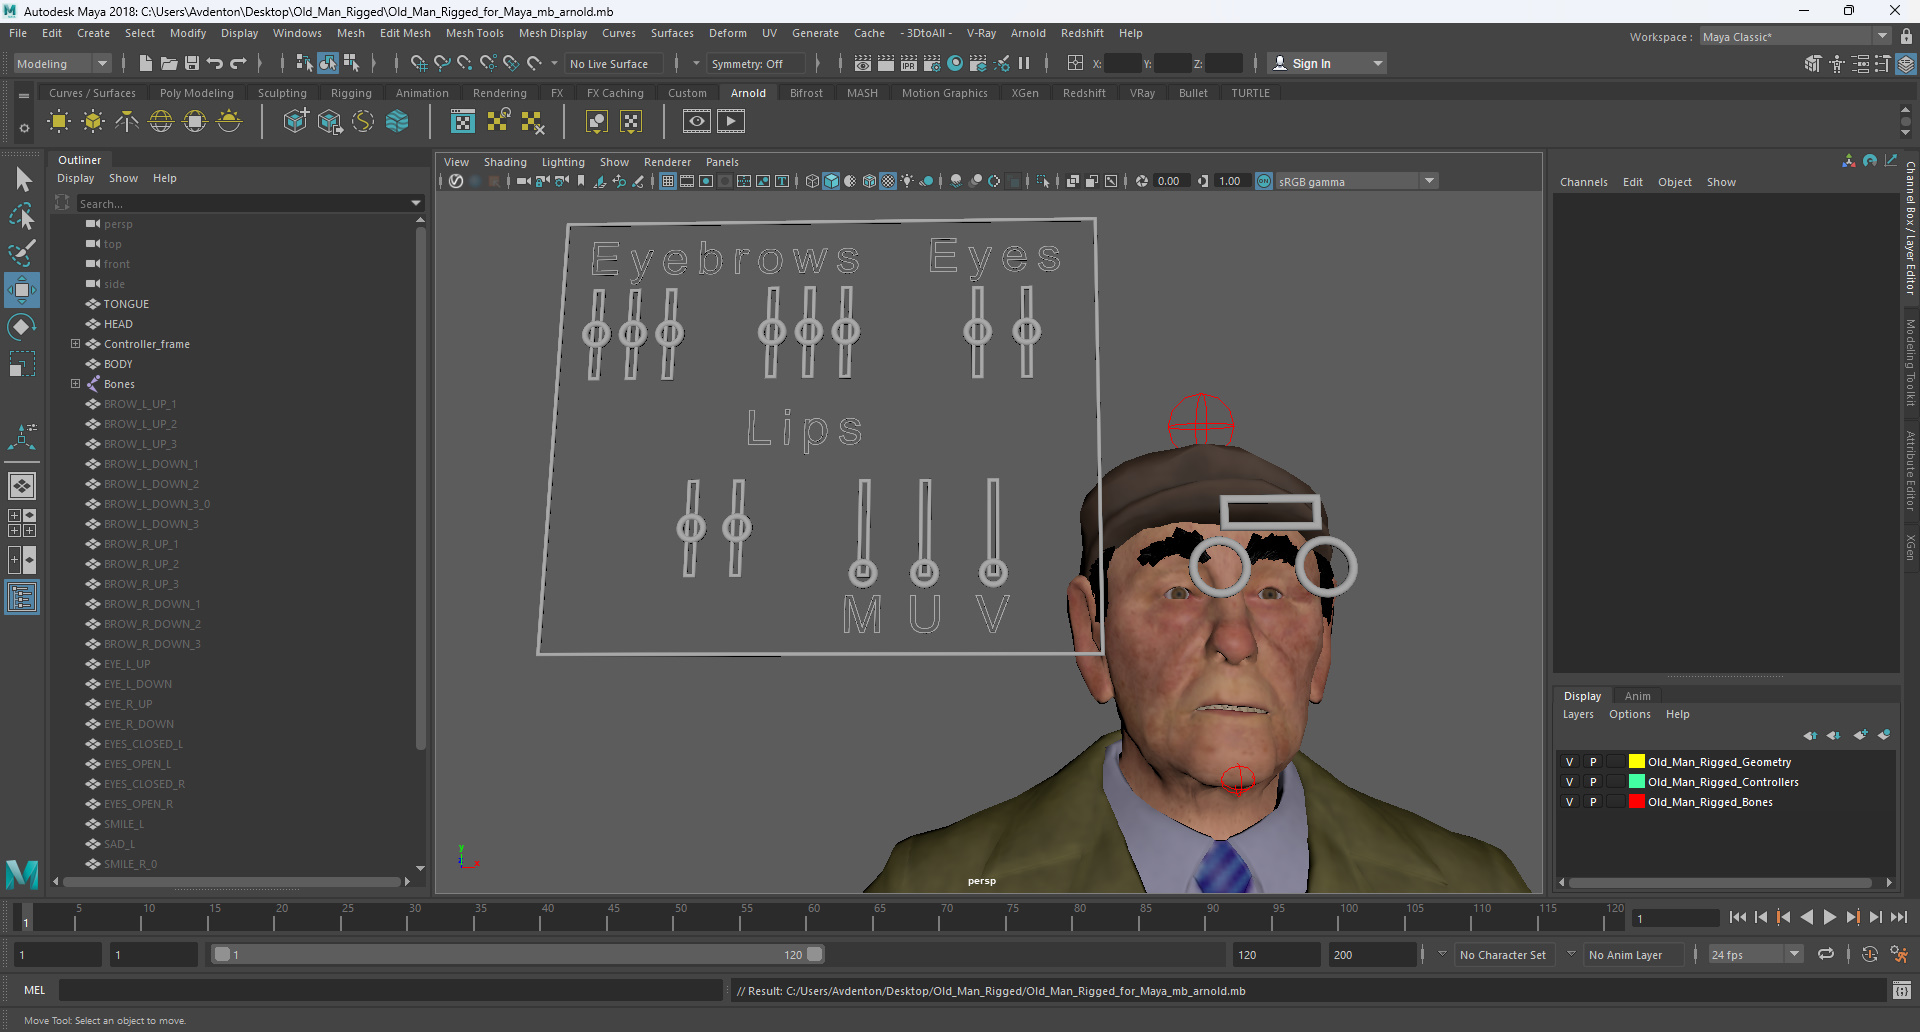1920x1032 pixels.
Task: Undo the last action
Action: (x=215, y=63)
